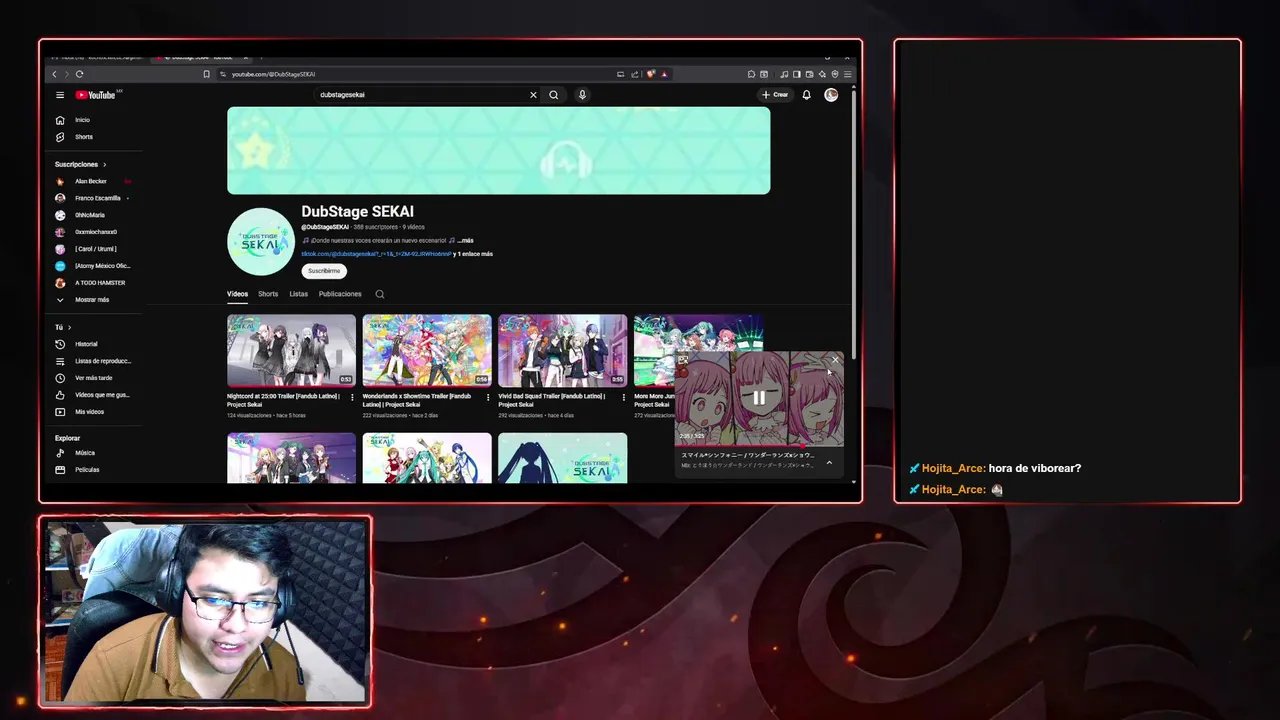Click the webcam overlay feed
Viewport: 1280px width, 720px height.
coord(205,611)
